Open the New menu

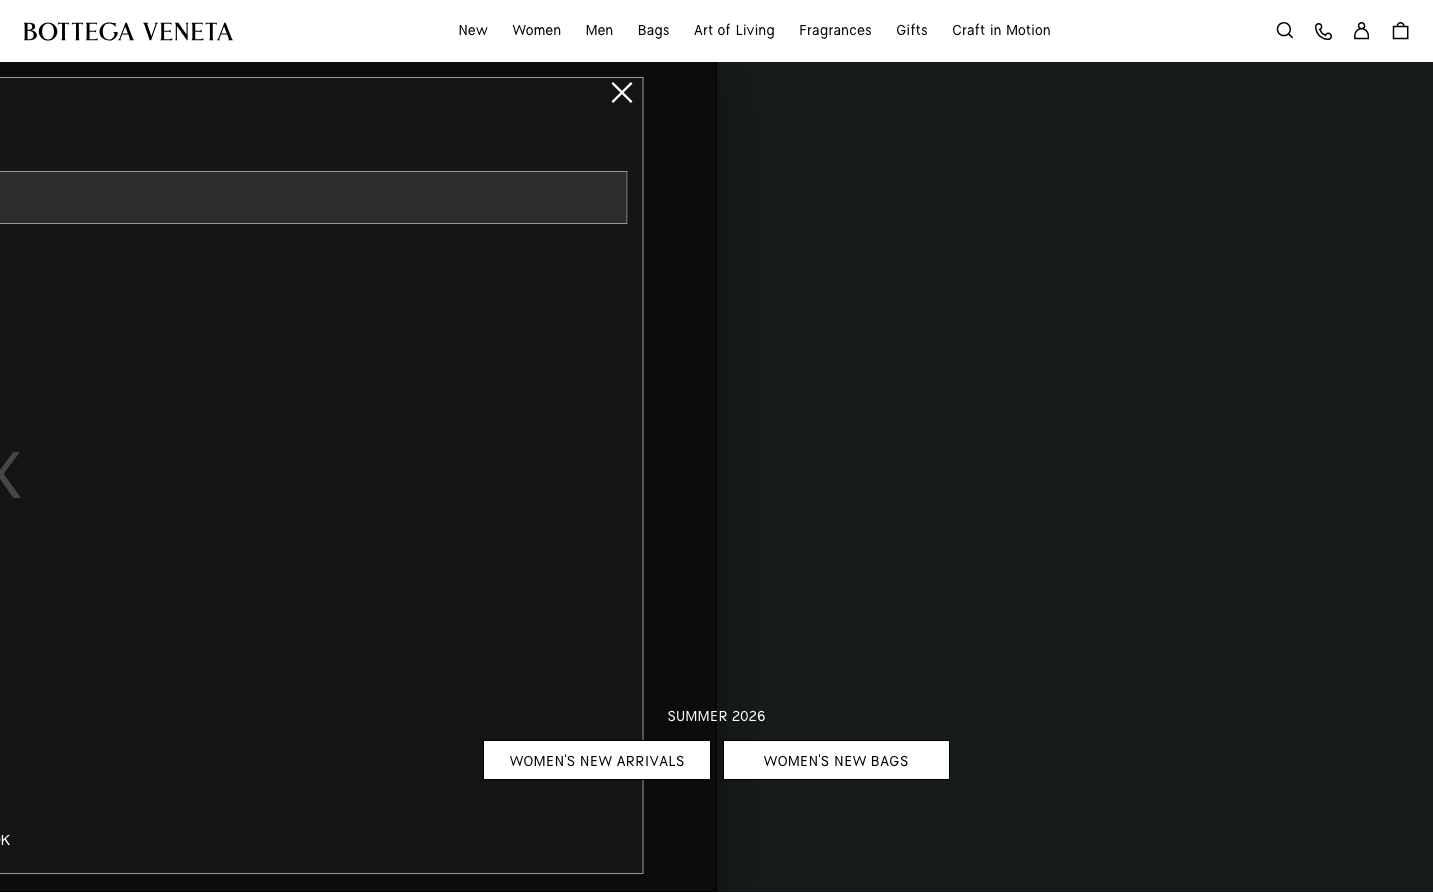pos(473,31)
